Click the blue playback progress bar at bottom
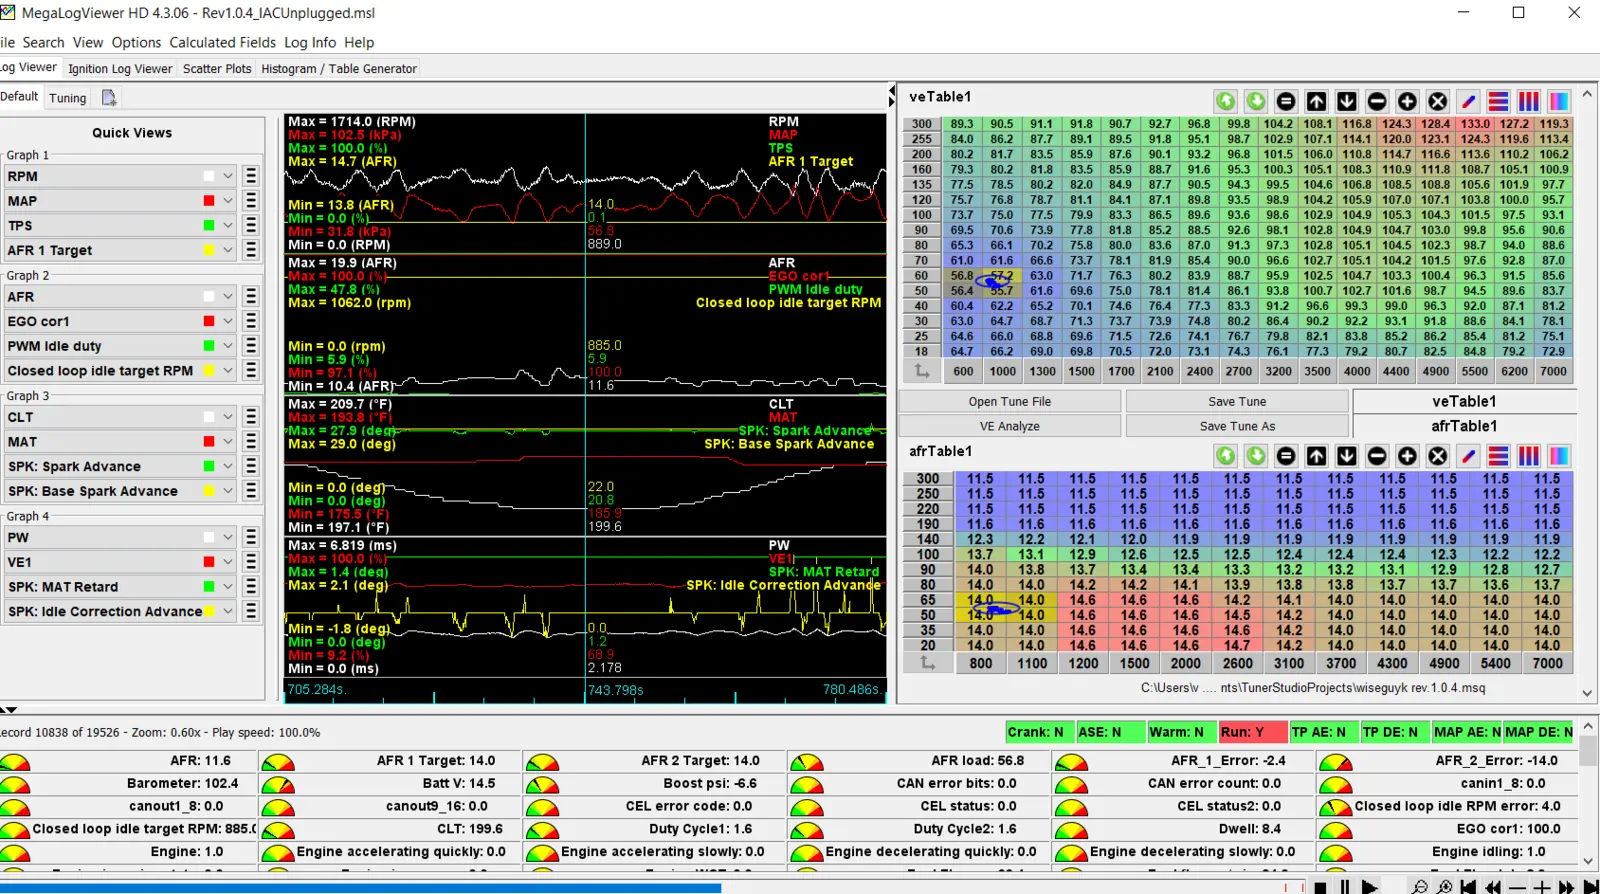The image size is (1600, 894). (x=360, y=887)
